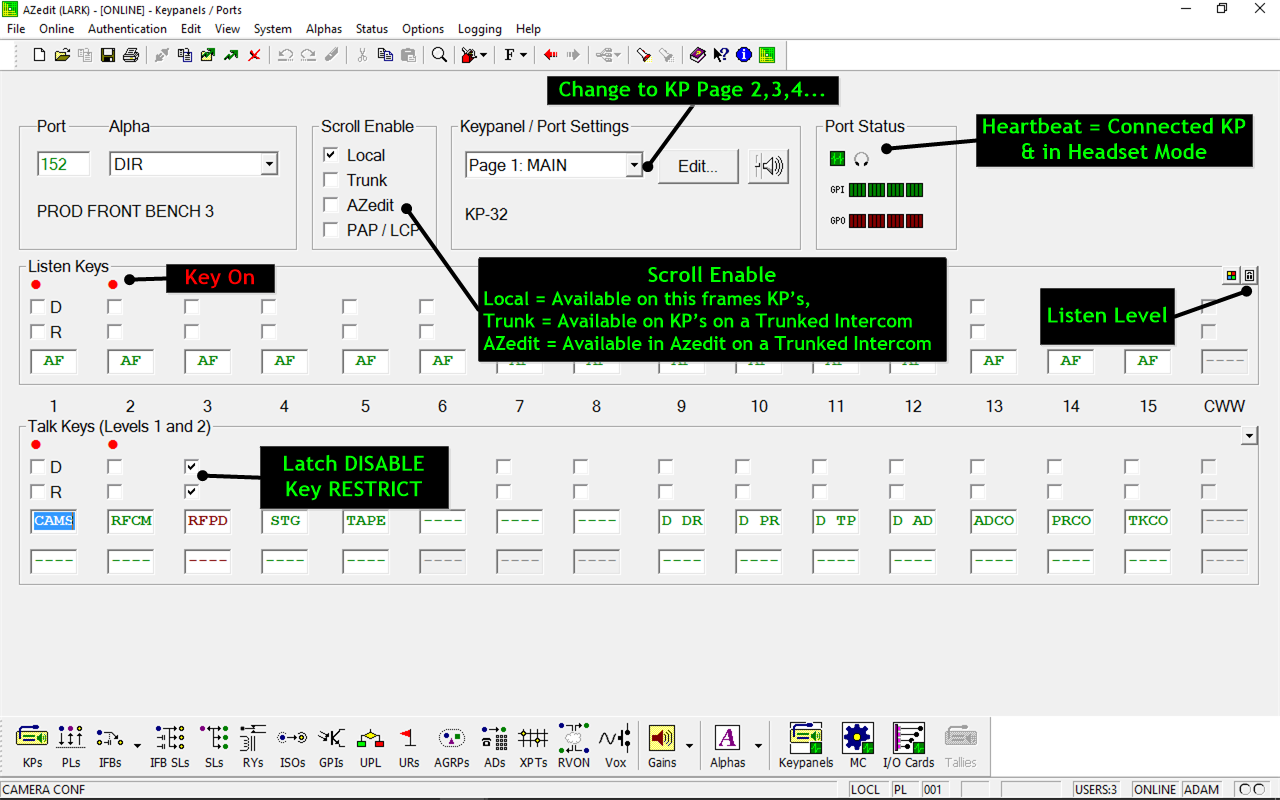The width and height of the screenshot is (1280, 800).
Task: Enable the Trunk scroll checkbox
Action: click(330, 180)
